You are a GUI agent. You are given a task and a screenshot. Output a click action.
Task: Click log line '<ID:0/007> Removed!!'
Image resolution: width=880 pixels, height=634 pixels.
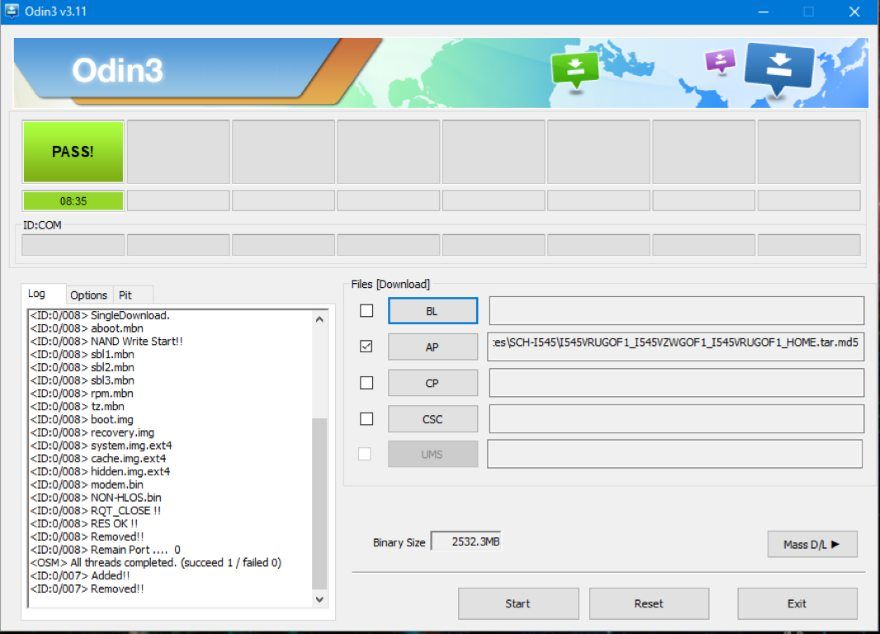[87, 589]
